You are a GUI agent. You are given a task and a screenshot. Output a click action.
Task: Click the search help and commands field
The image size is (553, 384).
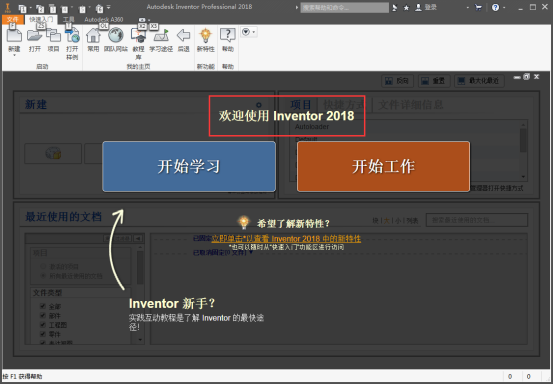point(345,7)
